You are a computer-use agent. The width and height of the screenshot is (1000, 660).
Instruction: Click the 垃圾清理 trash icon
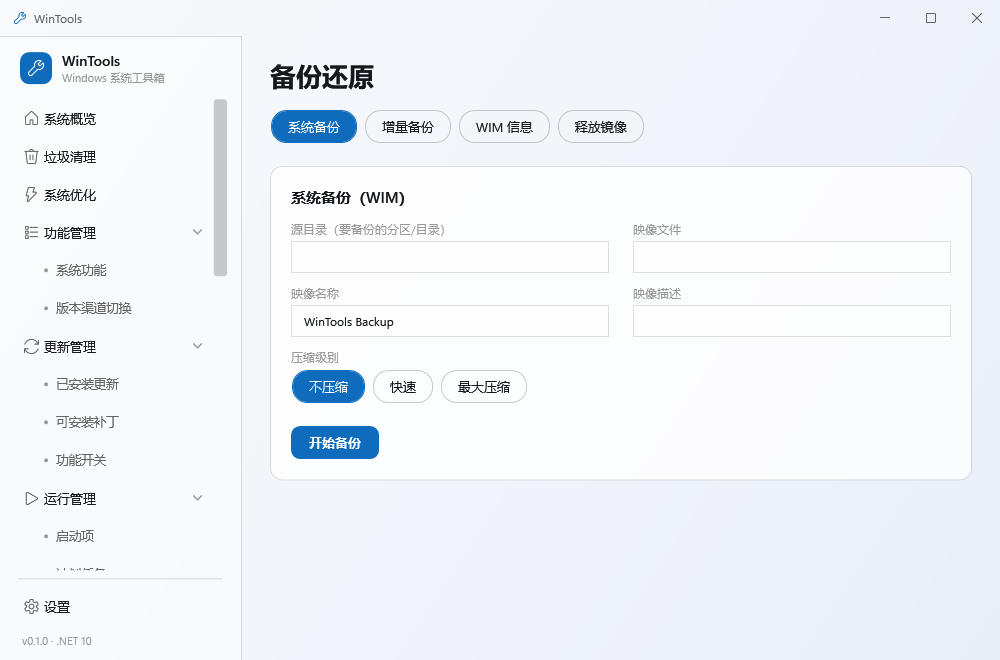[x=31, y=157]
